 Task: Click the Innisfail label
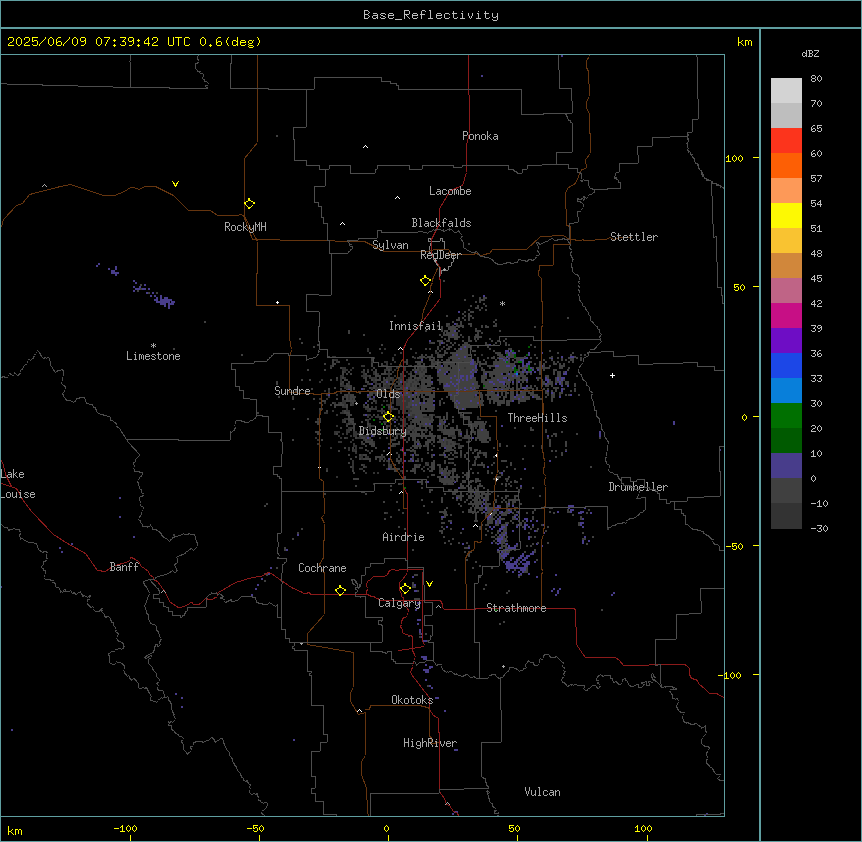[x=415, y=326]
